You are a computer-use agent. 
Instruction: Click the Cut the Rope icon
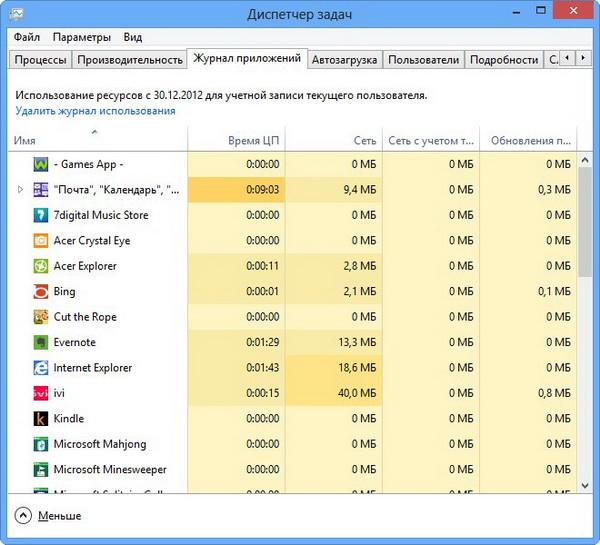(41, 317)
